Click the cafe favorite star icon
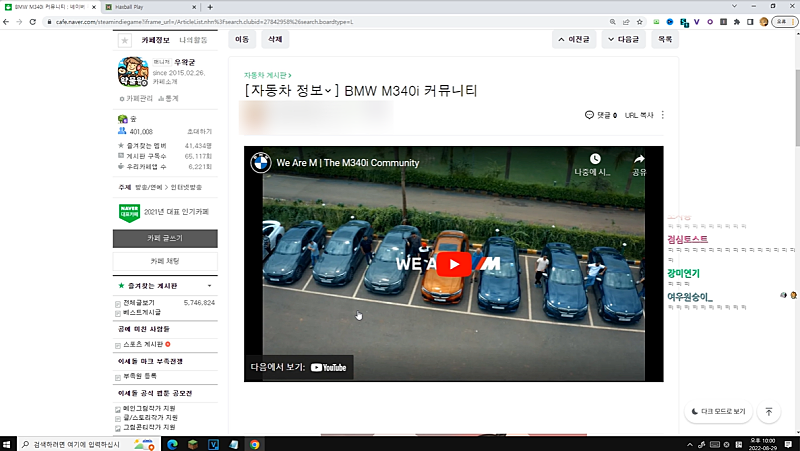 pos(124,41)
